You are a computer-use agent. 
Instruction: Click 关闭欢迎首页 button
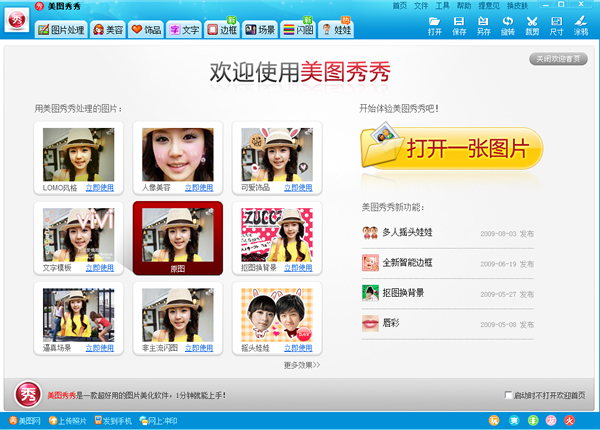[x=558, y=60]
